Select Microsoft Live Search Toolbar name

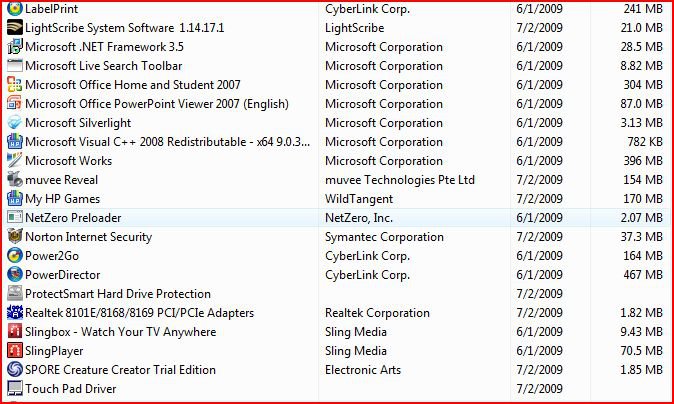coord(104,66)
